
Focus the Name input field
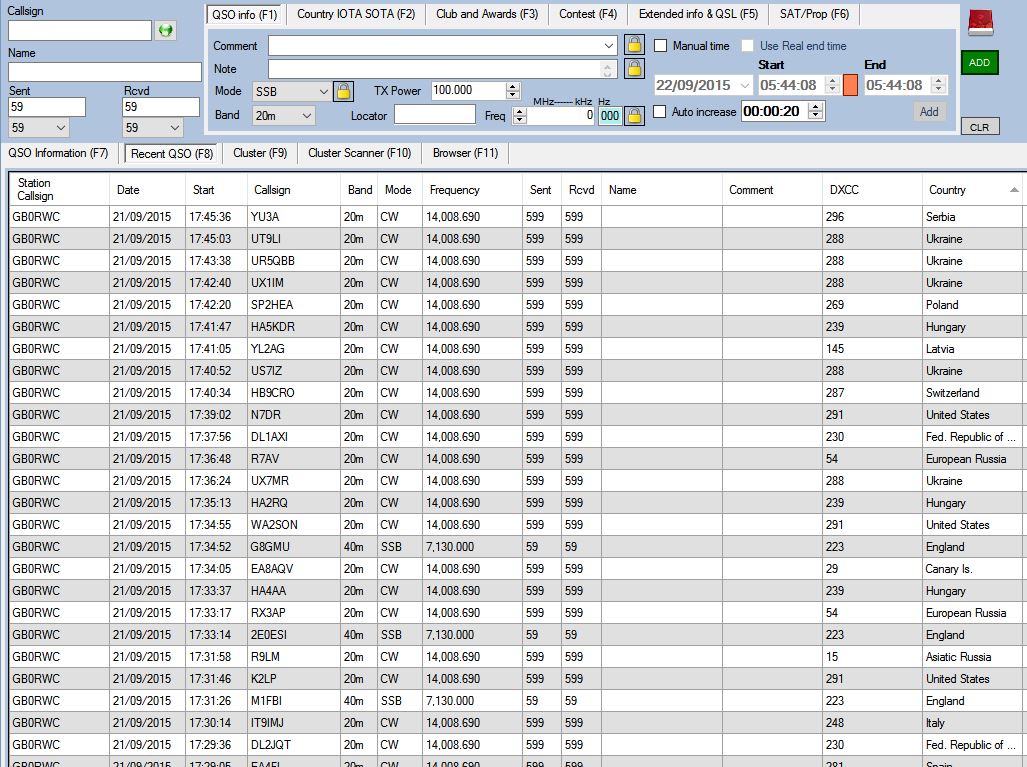click(105, 71)
